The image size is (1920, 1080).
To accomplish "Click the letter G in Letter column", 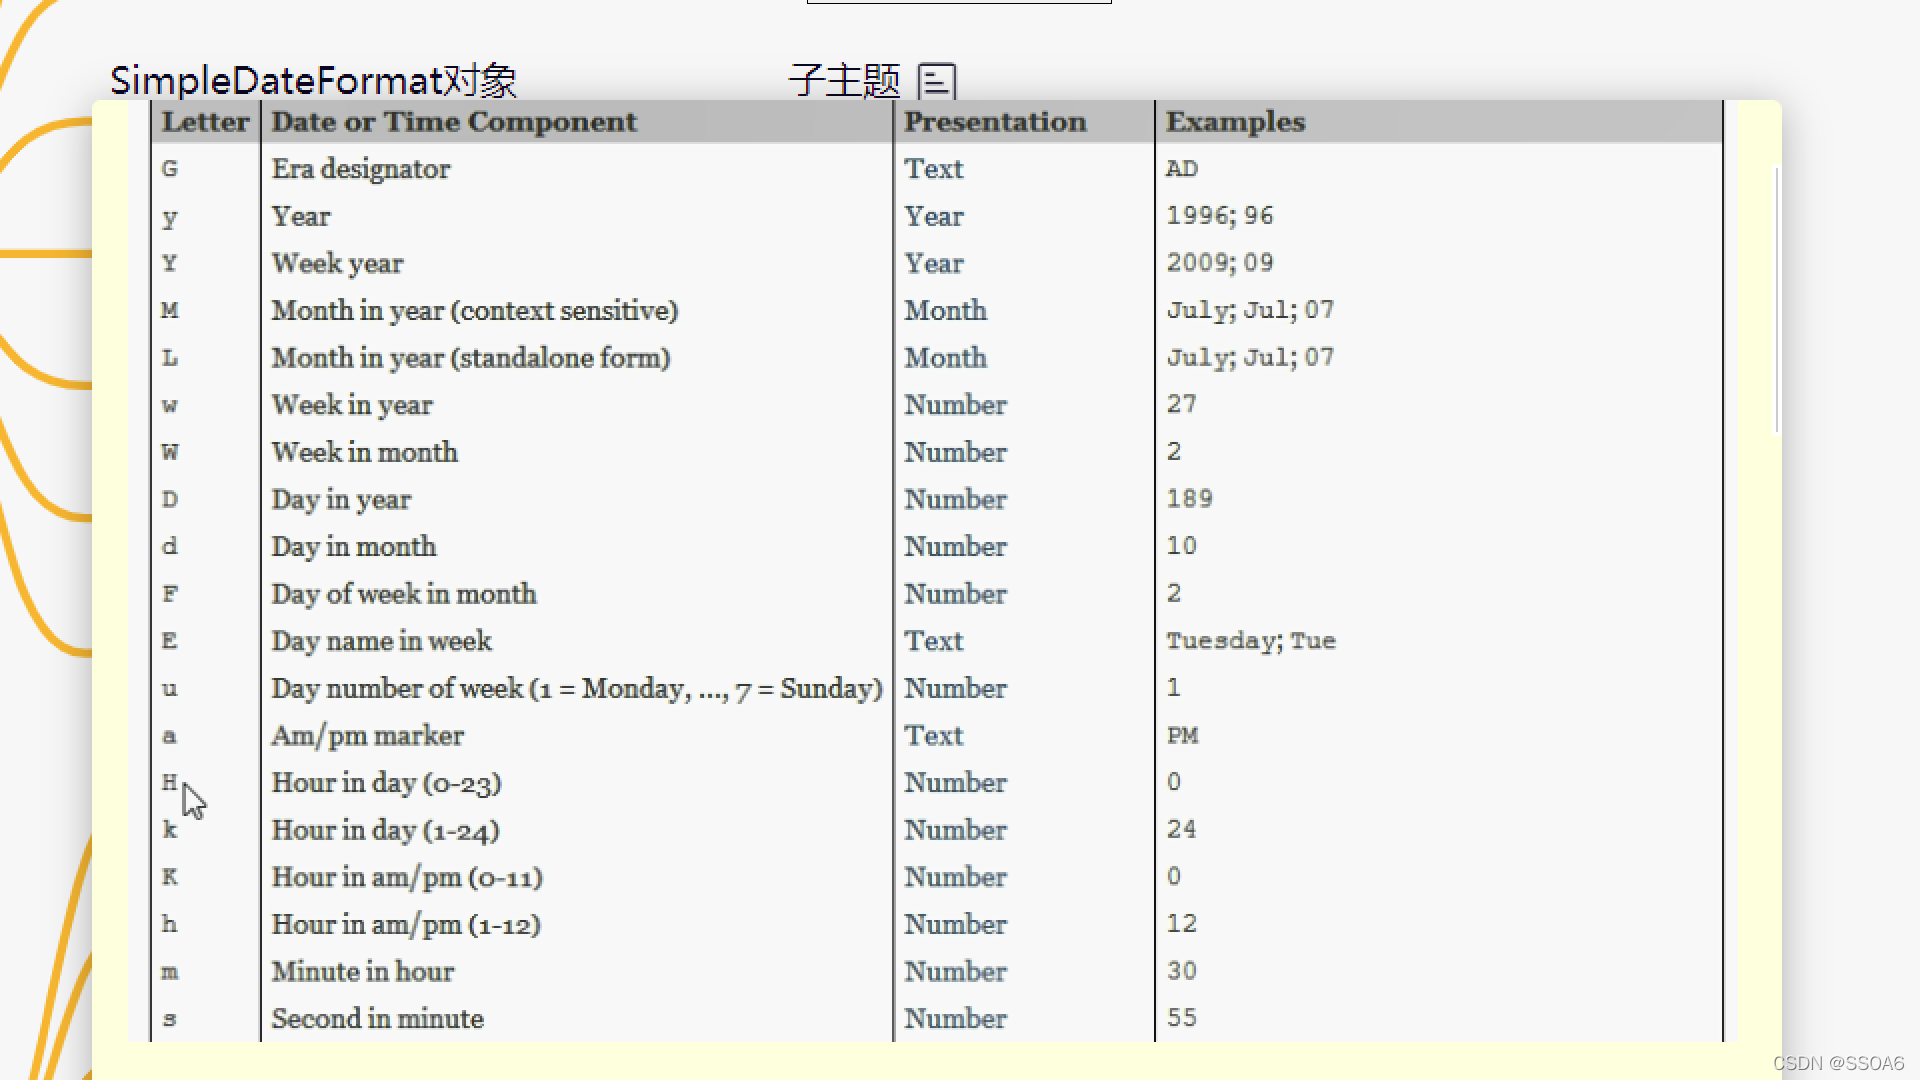I will point(170,169).
